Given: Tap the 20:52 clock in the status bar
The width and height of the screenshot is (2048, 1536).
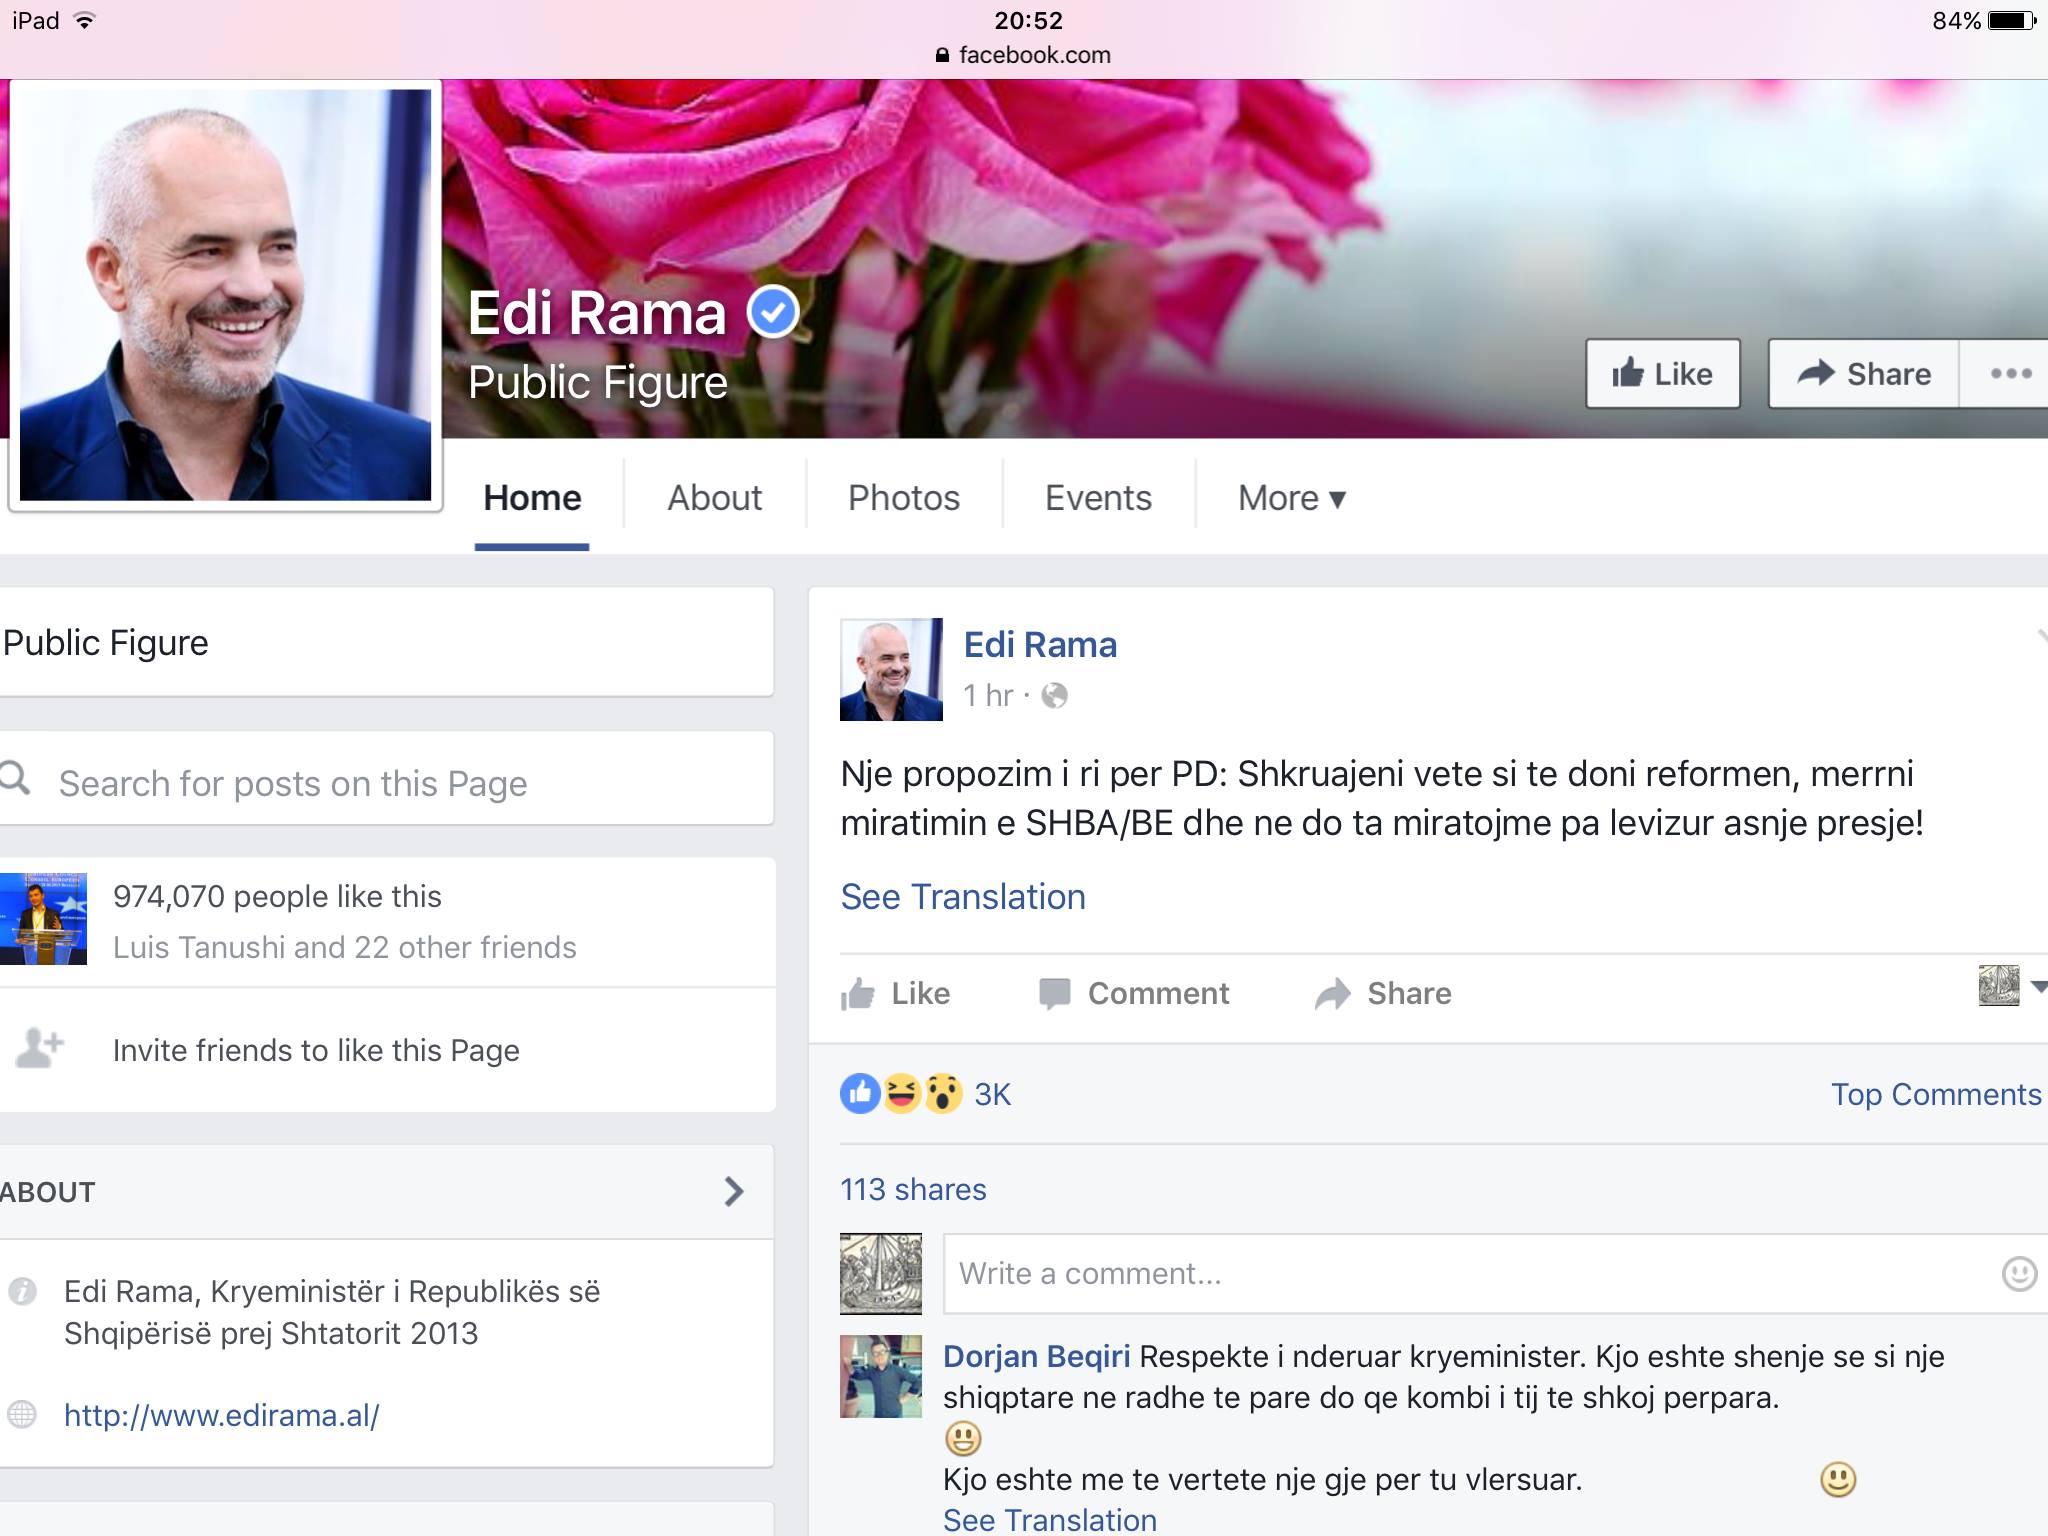Looking at the screenshot, I should click(1029, 20).
